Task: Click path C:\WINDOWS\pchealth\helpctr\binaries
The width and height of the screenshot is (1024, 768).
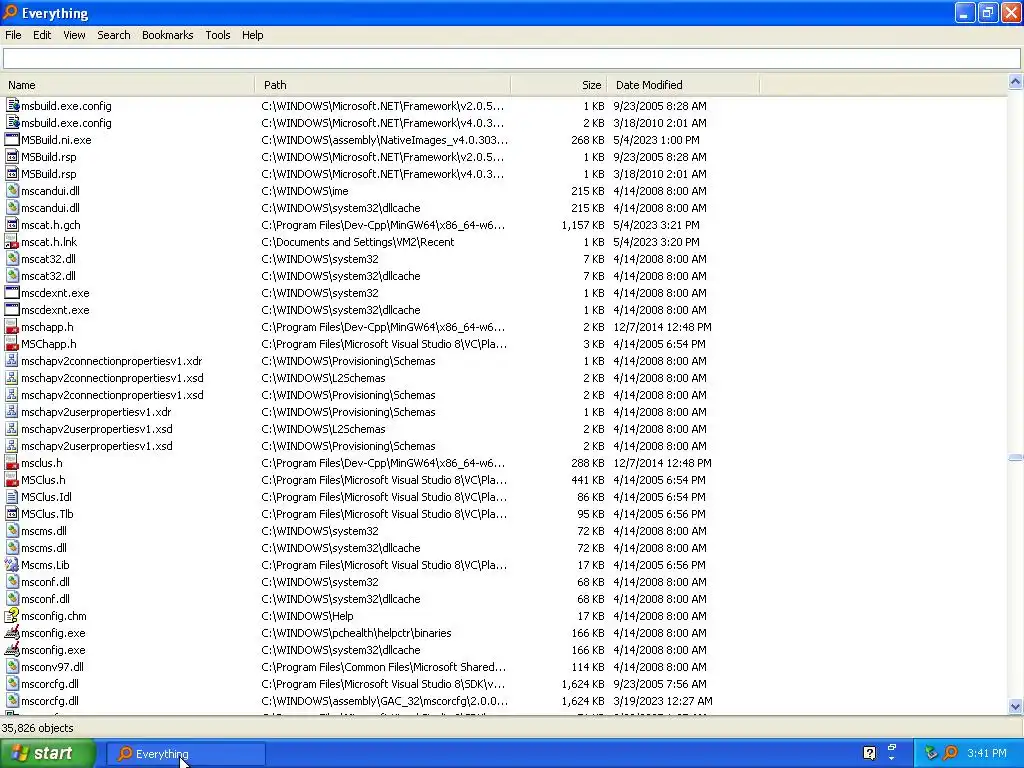Action: click(x=357, y=632)
